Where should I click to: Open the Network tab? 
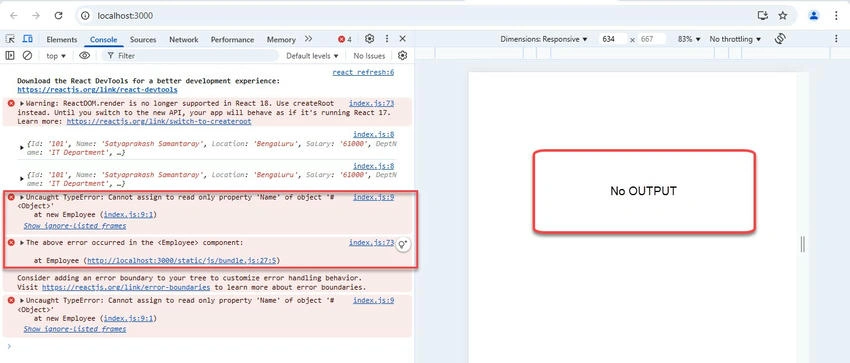click(x=184, y=40)
